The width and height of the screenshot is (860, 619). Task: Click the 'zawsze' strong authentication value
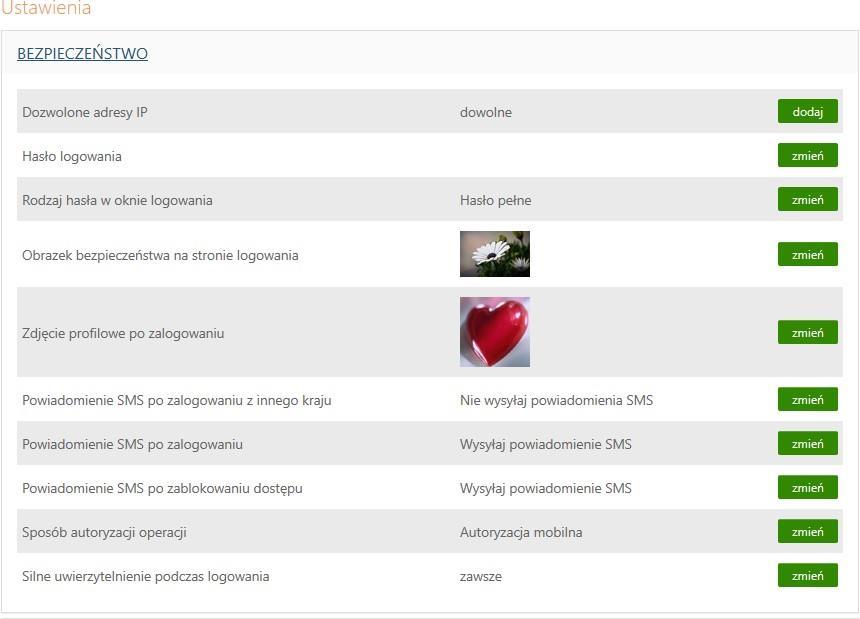click(480, 577)
